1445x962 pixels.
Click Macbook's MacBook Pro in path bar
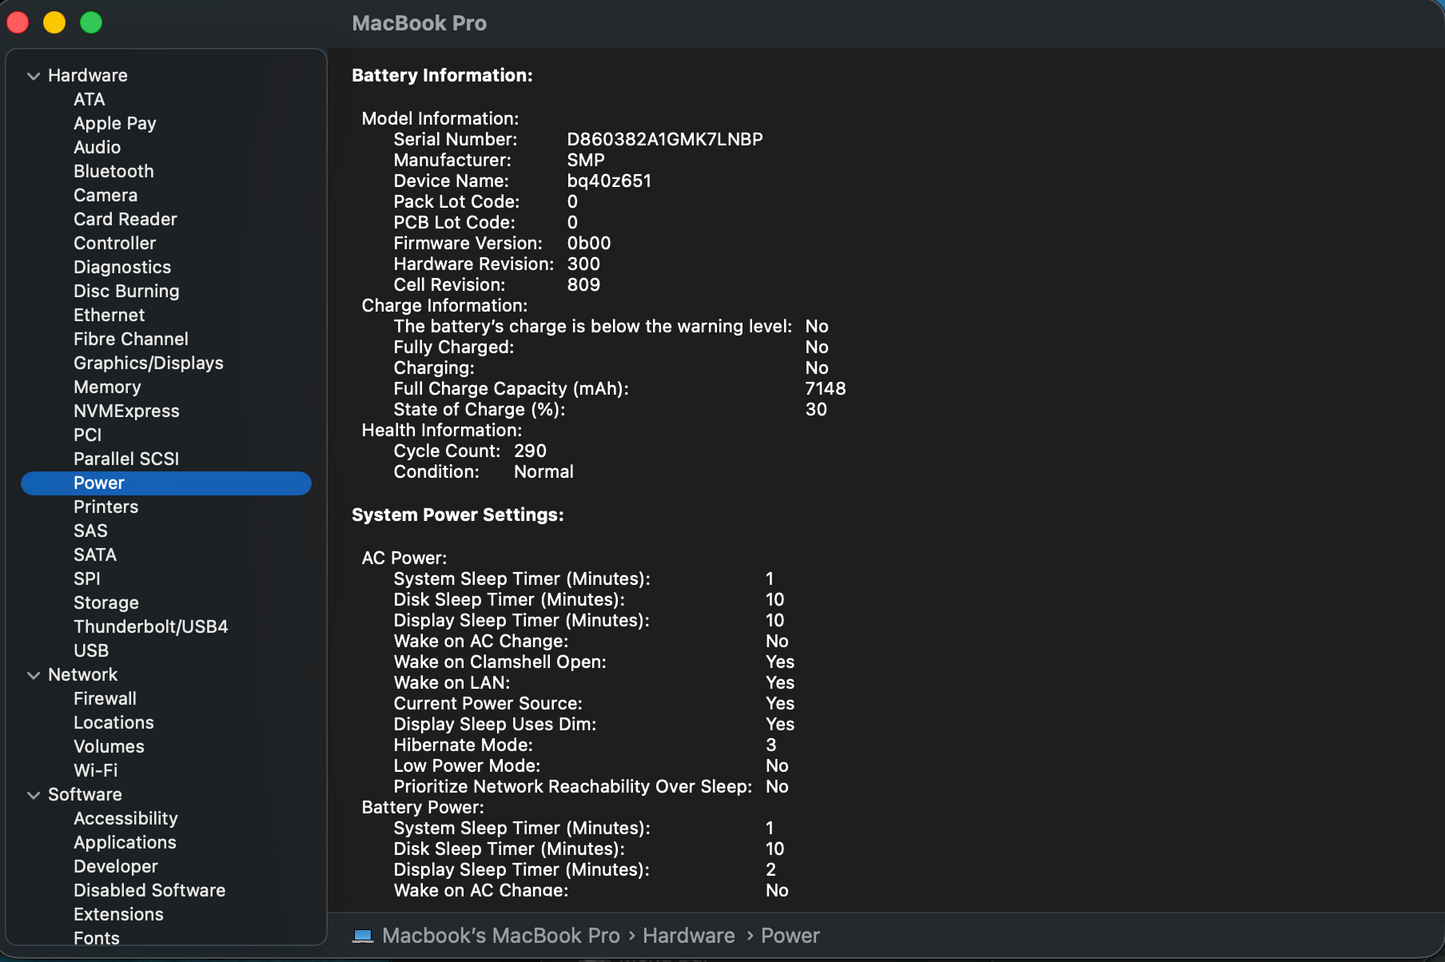click(501, 936)
